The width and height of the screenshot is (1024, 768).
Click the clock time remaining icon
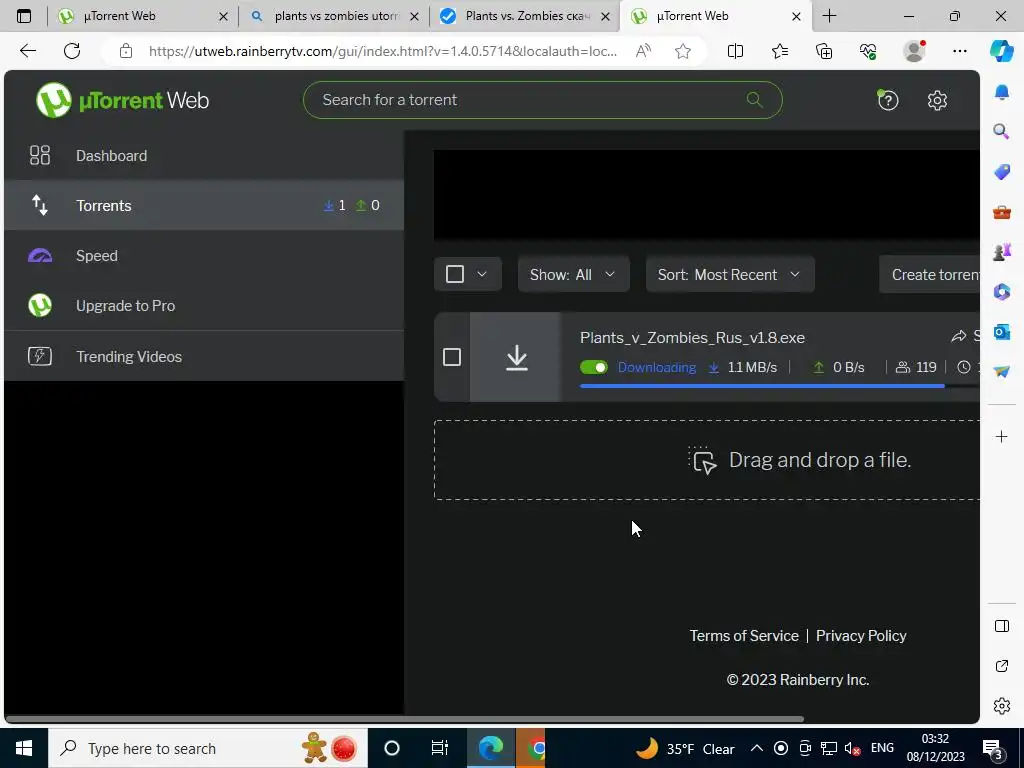pyautogui.click(x=964, y=367)
